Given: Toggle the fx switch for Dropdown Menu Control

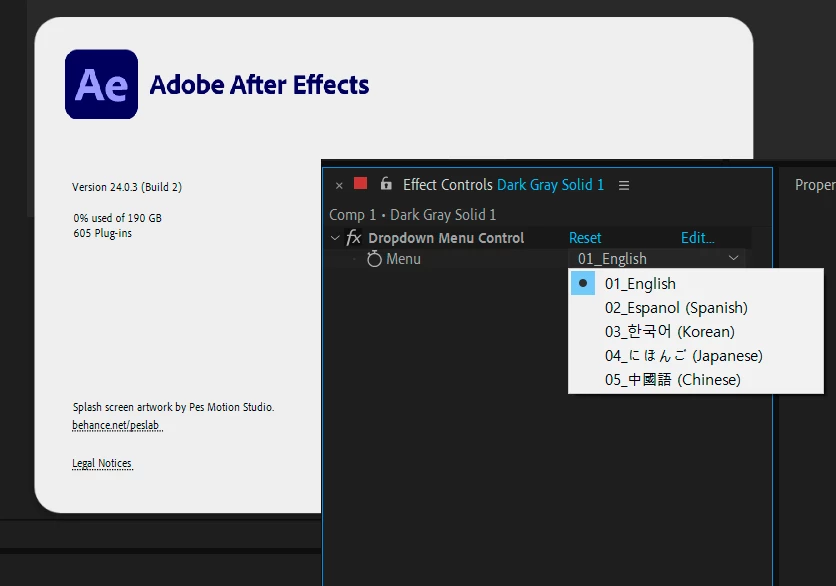Looking at the screenshot, I should click(353, 237).
